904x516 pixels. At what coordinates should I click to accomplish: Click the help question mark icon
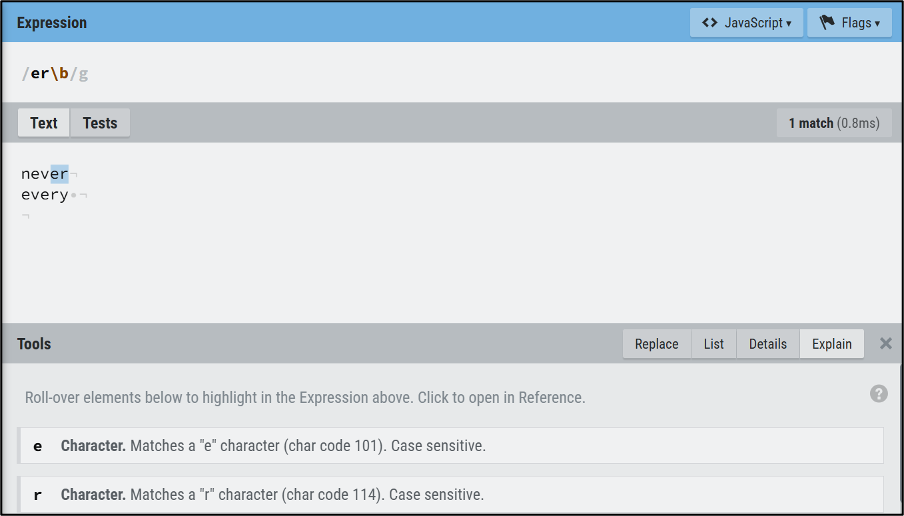tap(879, 394)
